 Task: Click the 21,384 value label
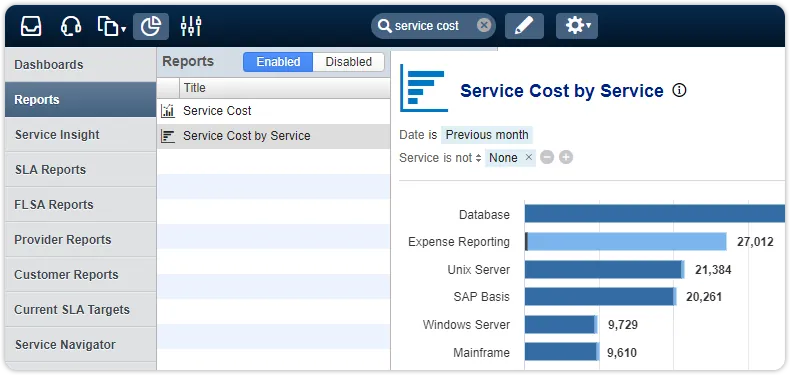[x=713, y=270]
